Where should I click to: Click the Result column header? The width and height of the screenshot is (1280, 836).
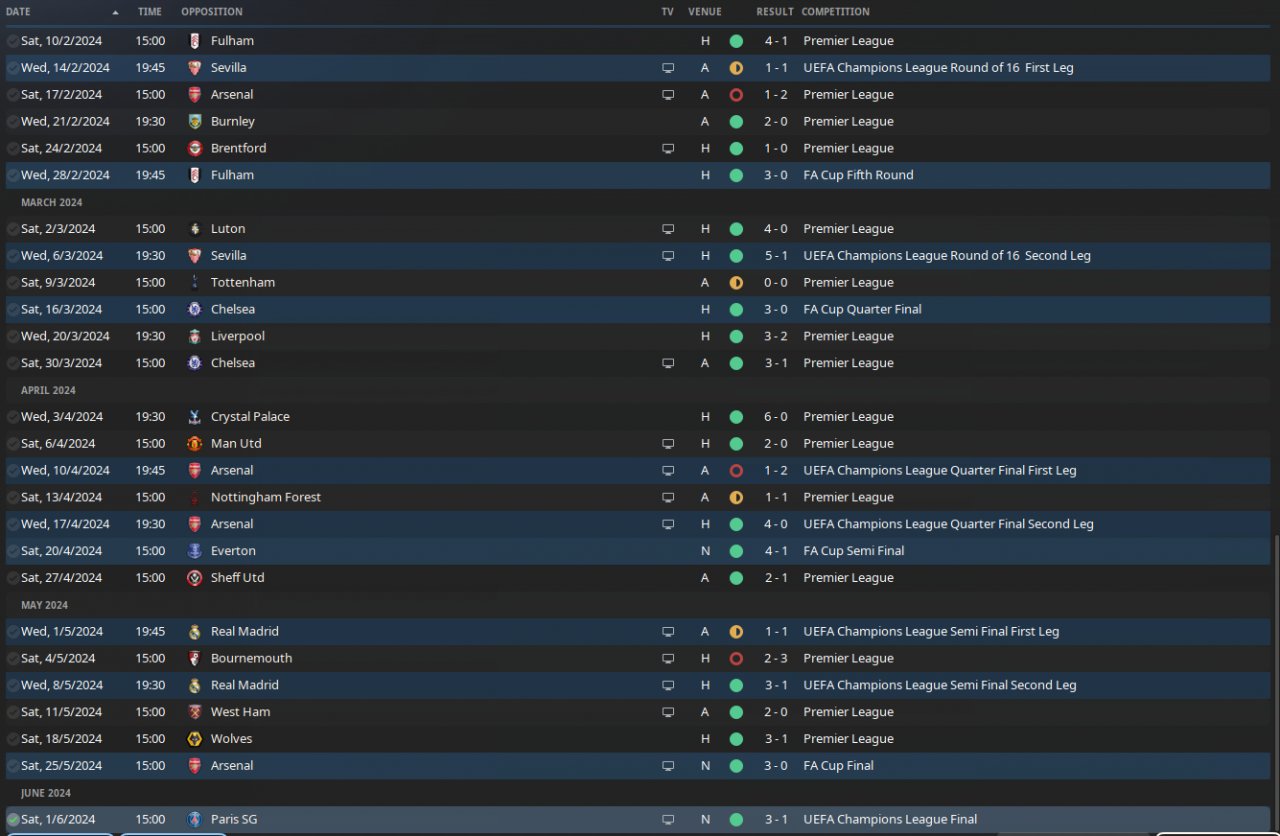click(x=774, y=12)
